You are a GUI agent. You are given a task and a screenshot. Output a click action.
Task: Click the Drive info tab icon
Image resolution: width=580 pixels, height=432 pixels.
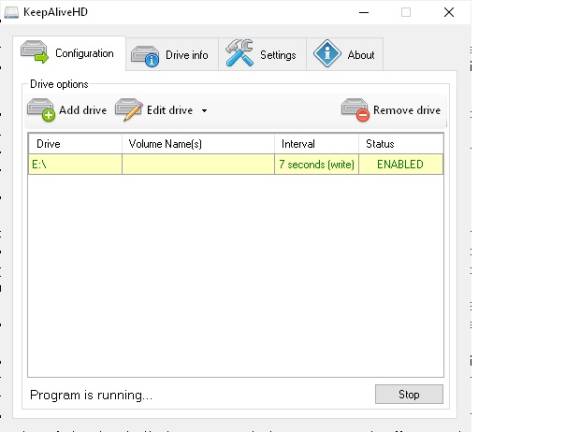tap(145, 56)
